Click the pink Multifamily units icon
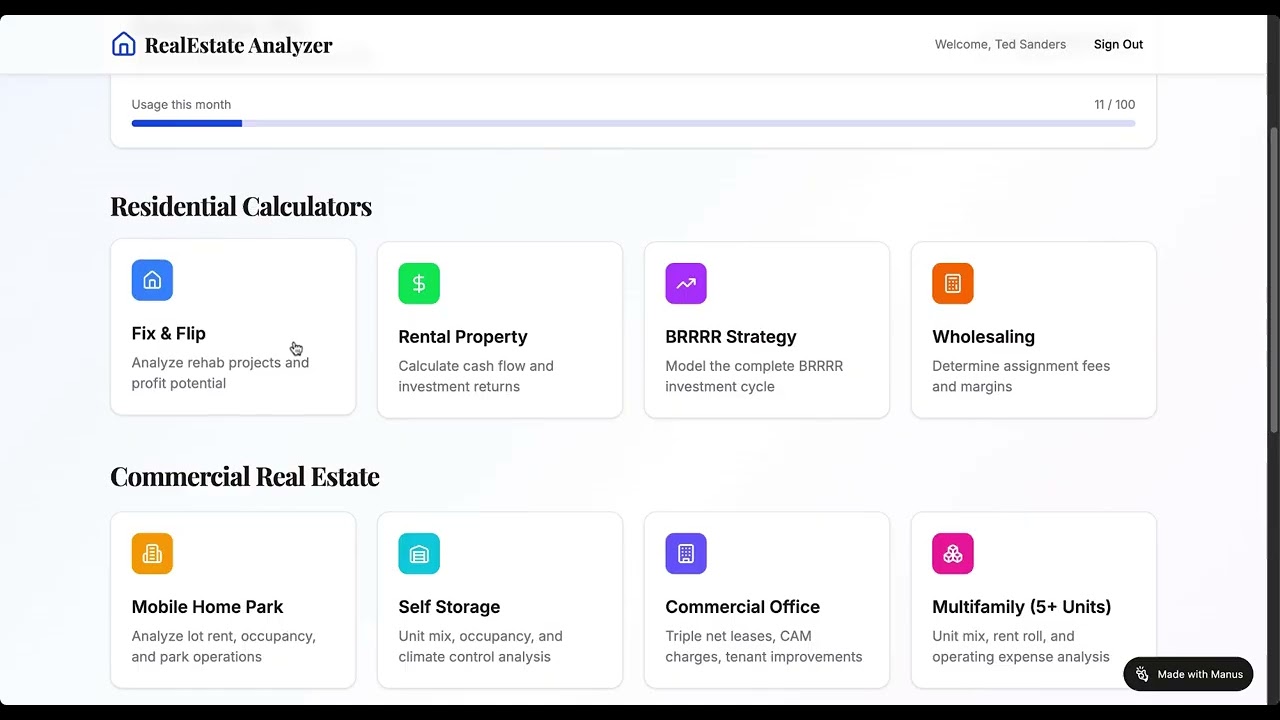 click(x=953, y=553)
